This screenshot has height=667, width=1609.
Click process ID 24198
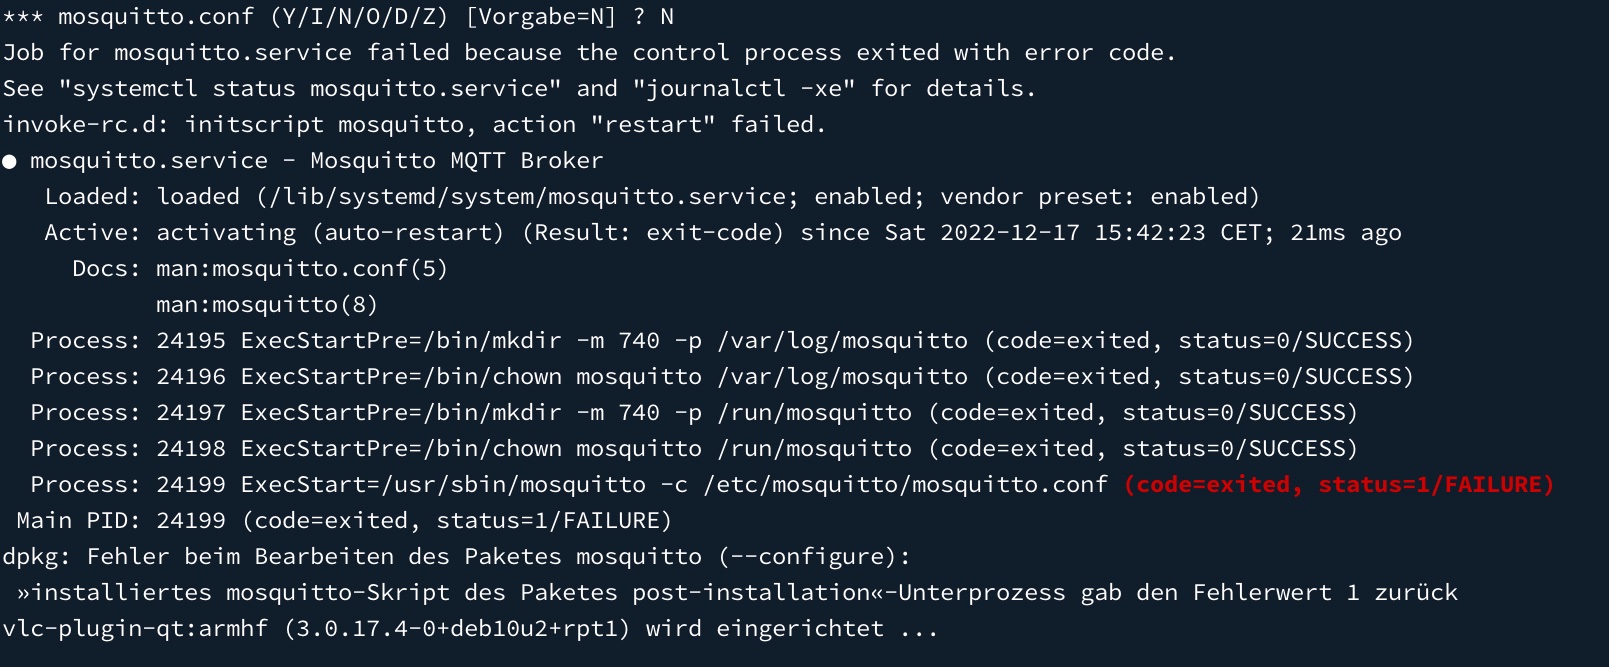[191, 449]
